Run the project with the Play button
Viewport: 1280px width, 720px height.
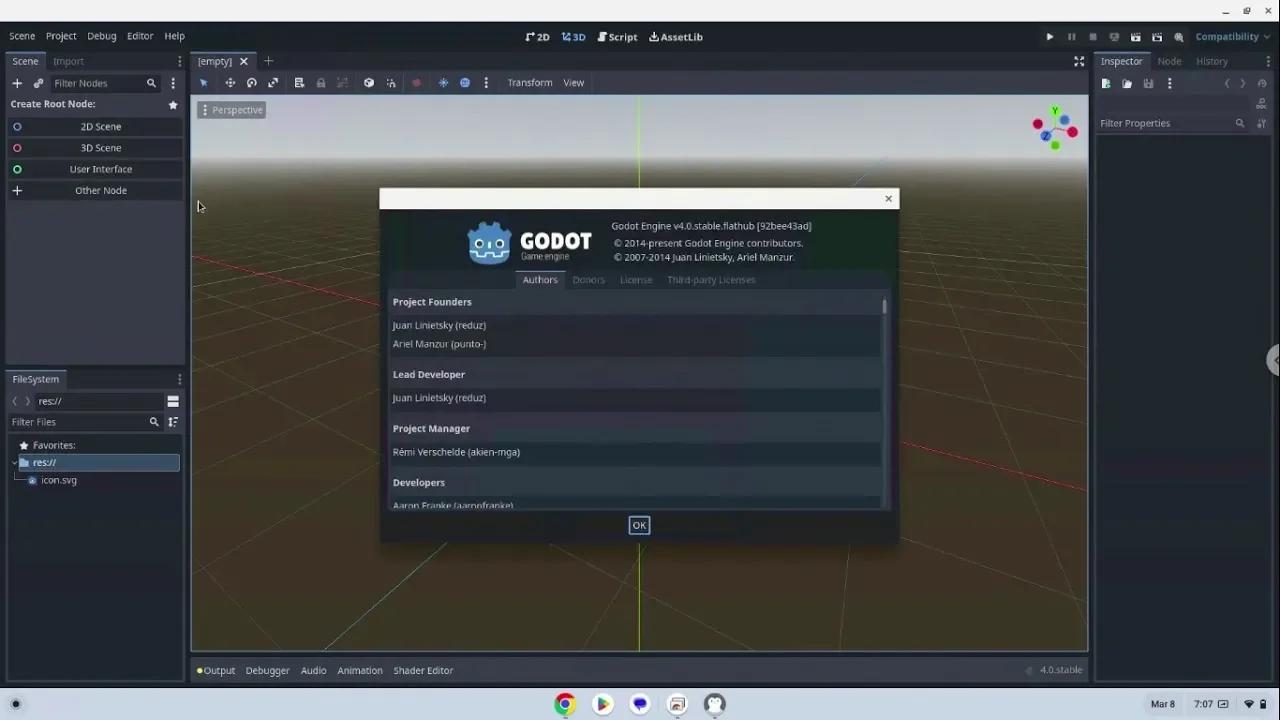pos(1049,36)
